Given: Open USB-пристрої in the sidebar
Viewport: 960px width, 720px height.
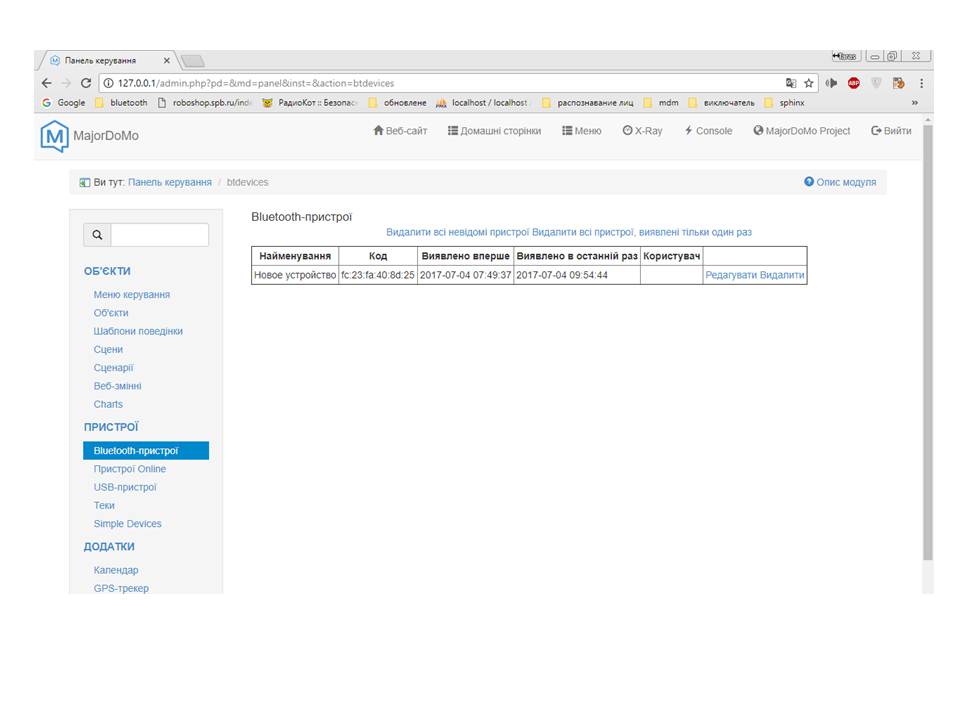Looking at the screenshot, I should tap(125, 487).
